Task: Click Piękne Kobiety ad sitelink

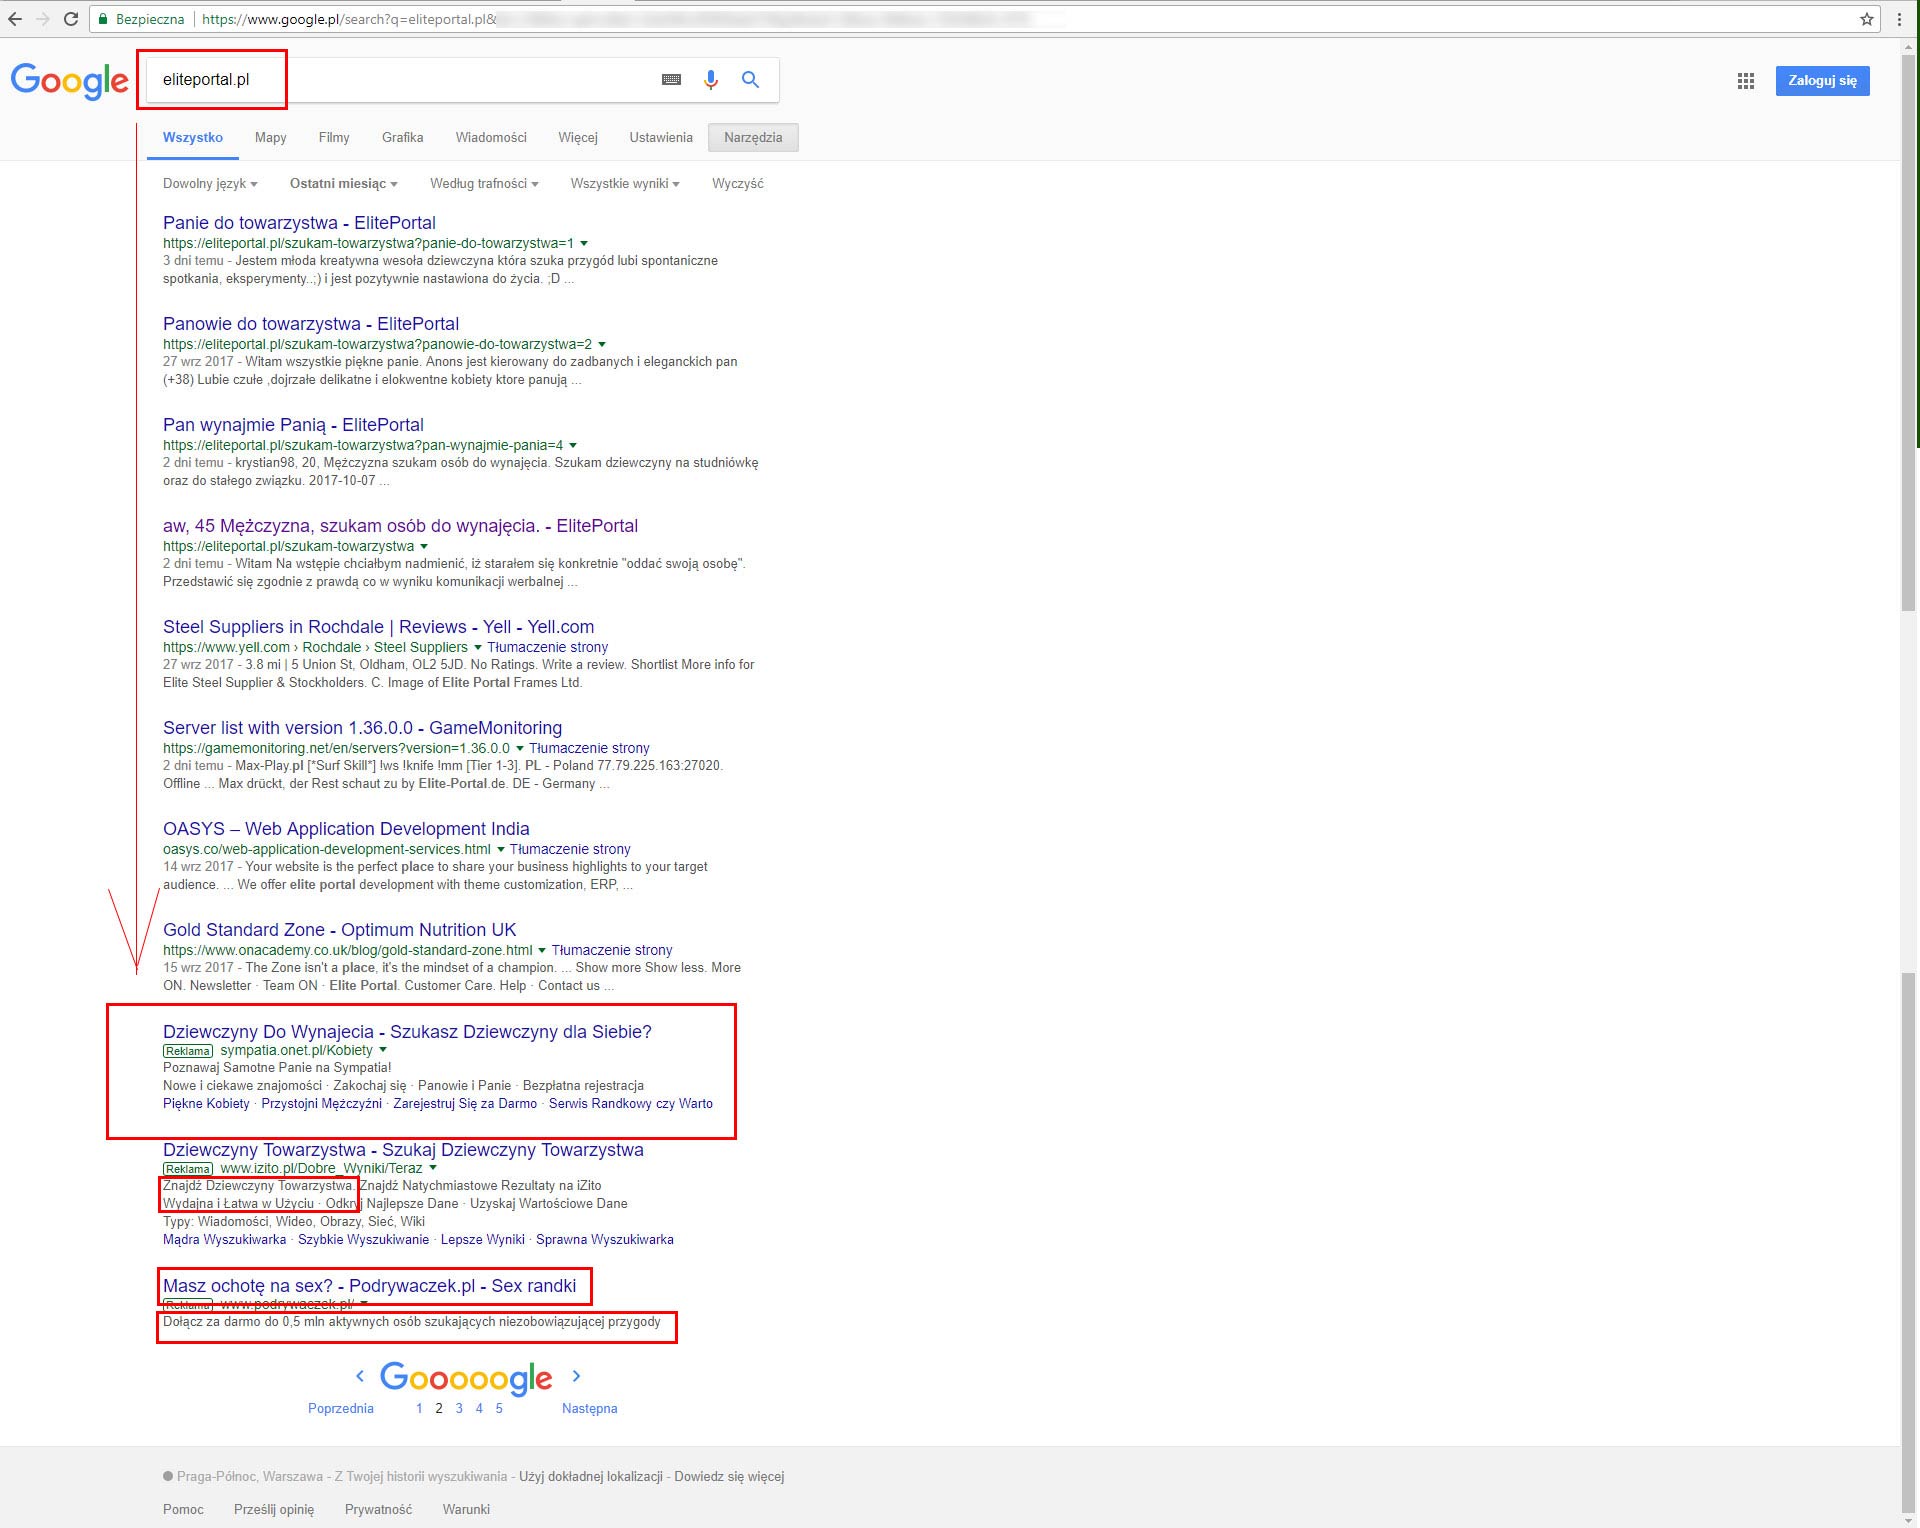Action: click(206, 1104)
